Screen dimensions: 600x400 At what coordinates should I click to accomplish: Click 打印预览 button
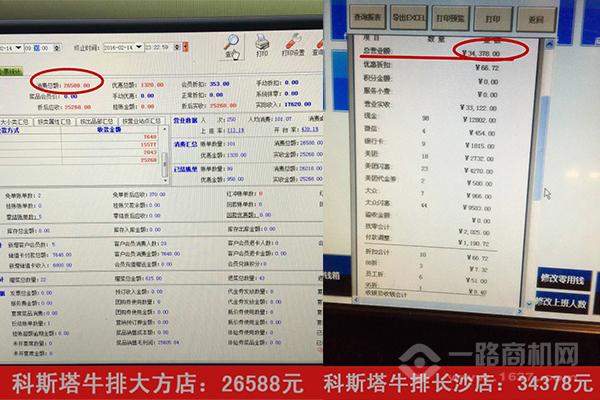450,18
